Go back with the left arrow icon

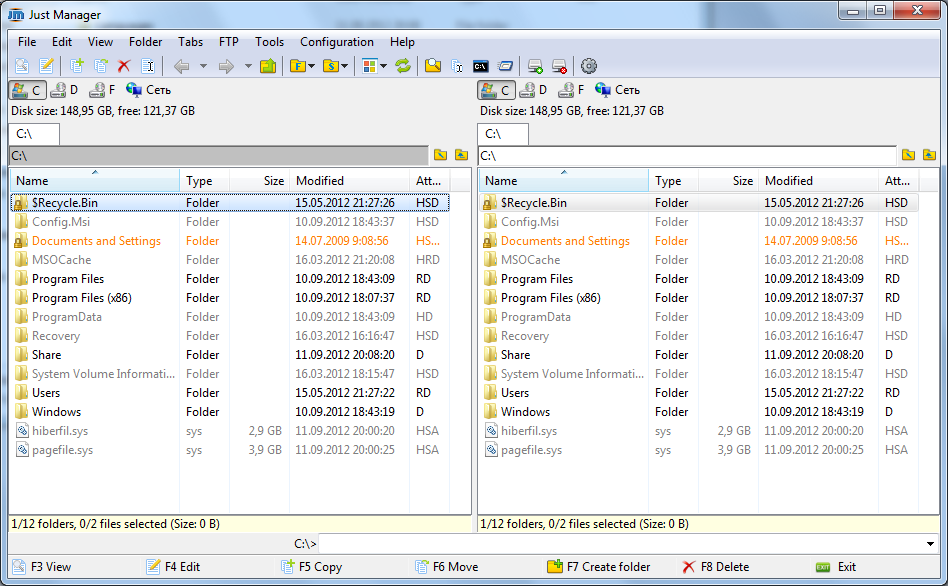tap(181, 66)
